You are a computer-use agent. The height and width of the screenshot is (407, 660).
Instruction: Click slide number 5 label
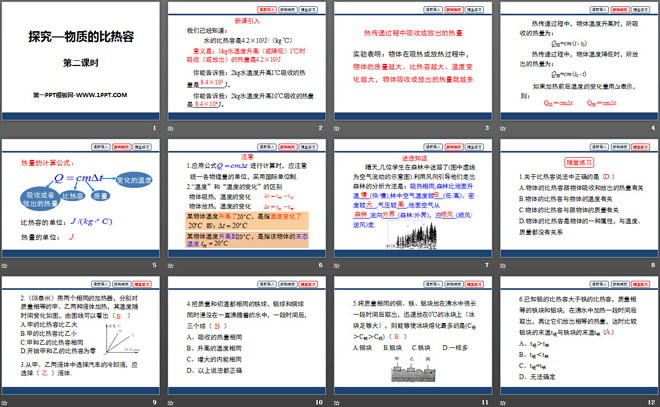click(154, 265)
